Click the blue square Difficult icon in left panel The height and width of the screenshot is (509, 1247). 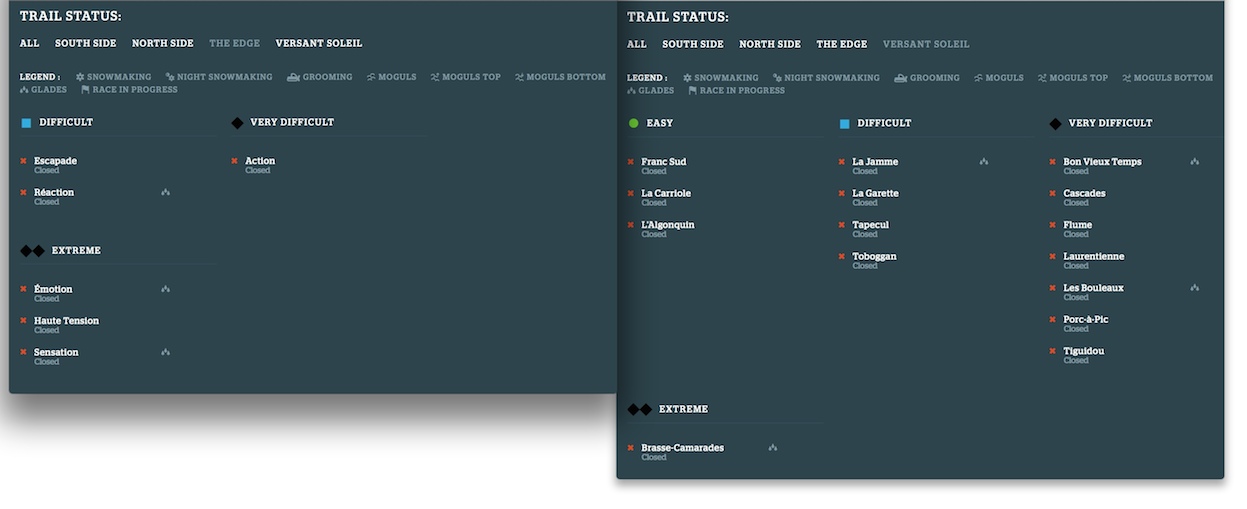pos(26,123)
